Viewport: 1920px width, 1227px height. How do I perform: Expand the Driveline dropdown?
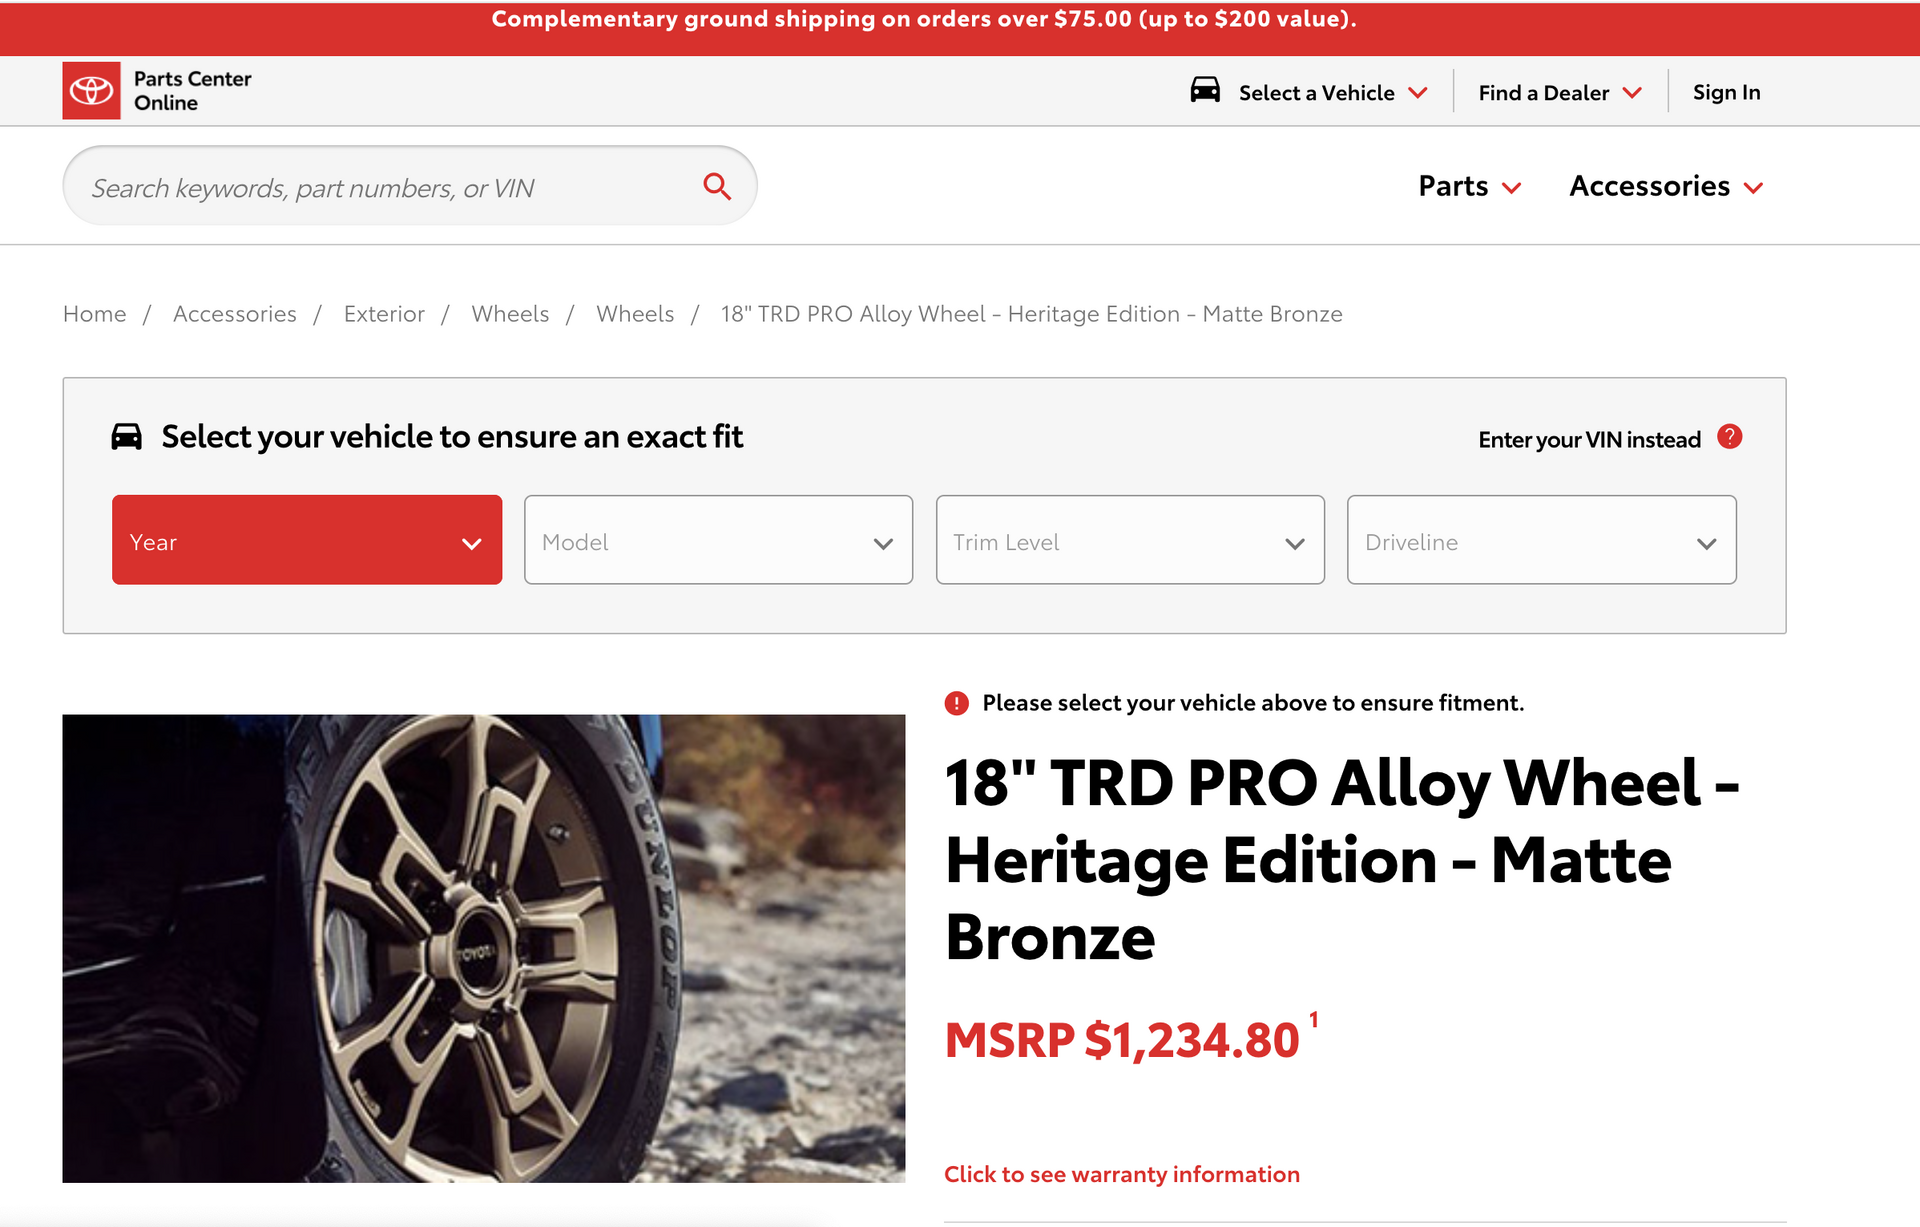1542,540
